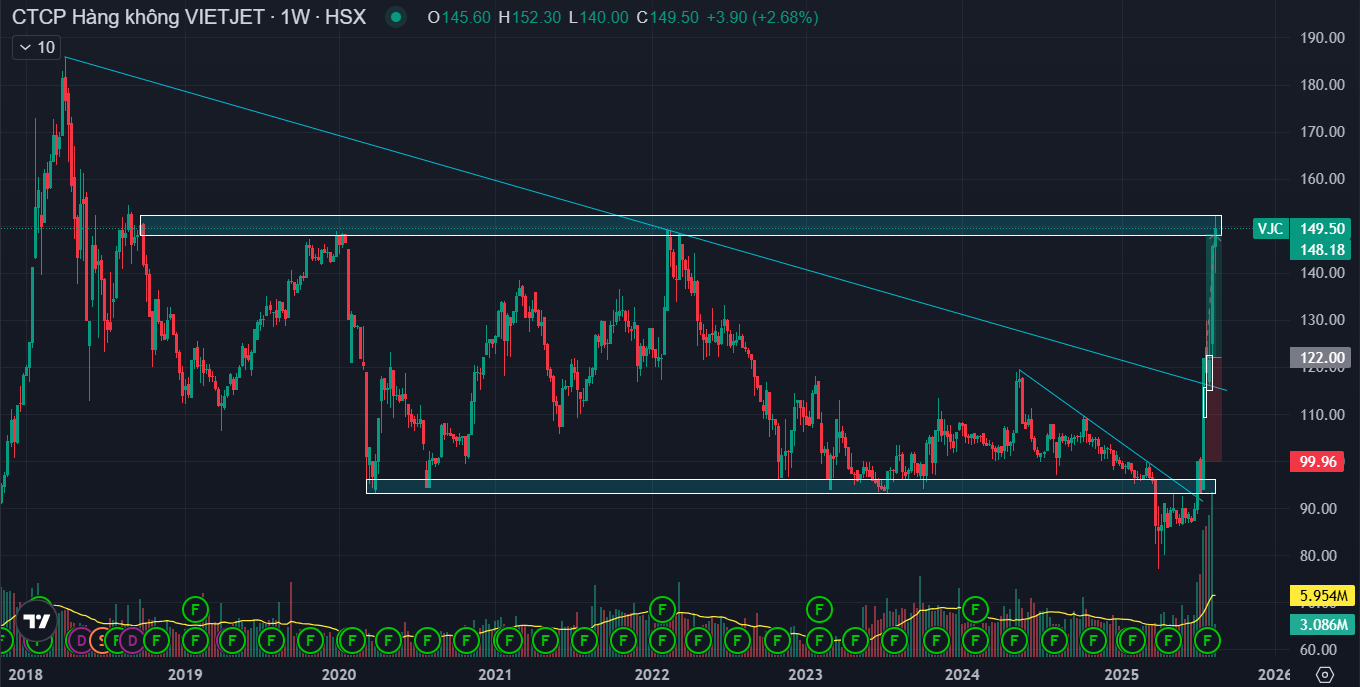1360x687 pixels.
Task: Click the 180.00 price scale label
Action: 1321,85
